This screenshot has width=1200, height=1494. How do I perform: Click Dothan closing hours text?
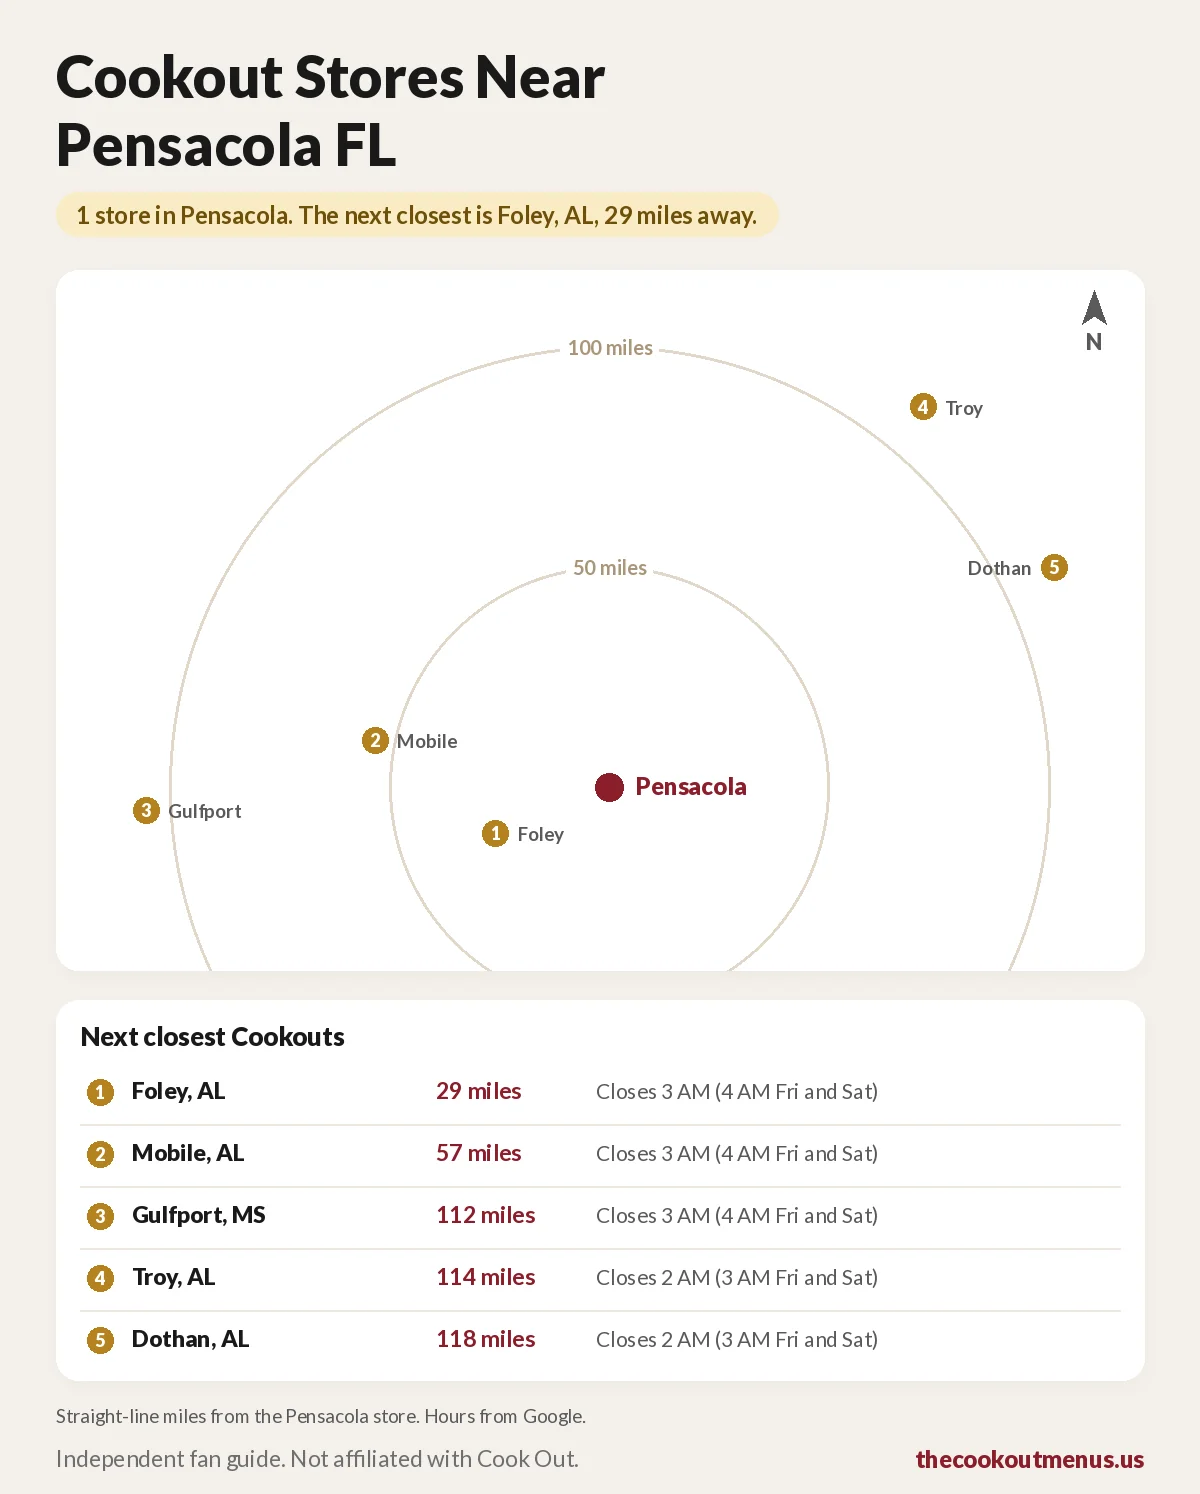click(x=737, y=1339)
